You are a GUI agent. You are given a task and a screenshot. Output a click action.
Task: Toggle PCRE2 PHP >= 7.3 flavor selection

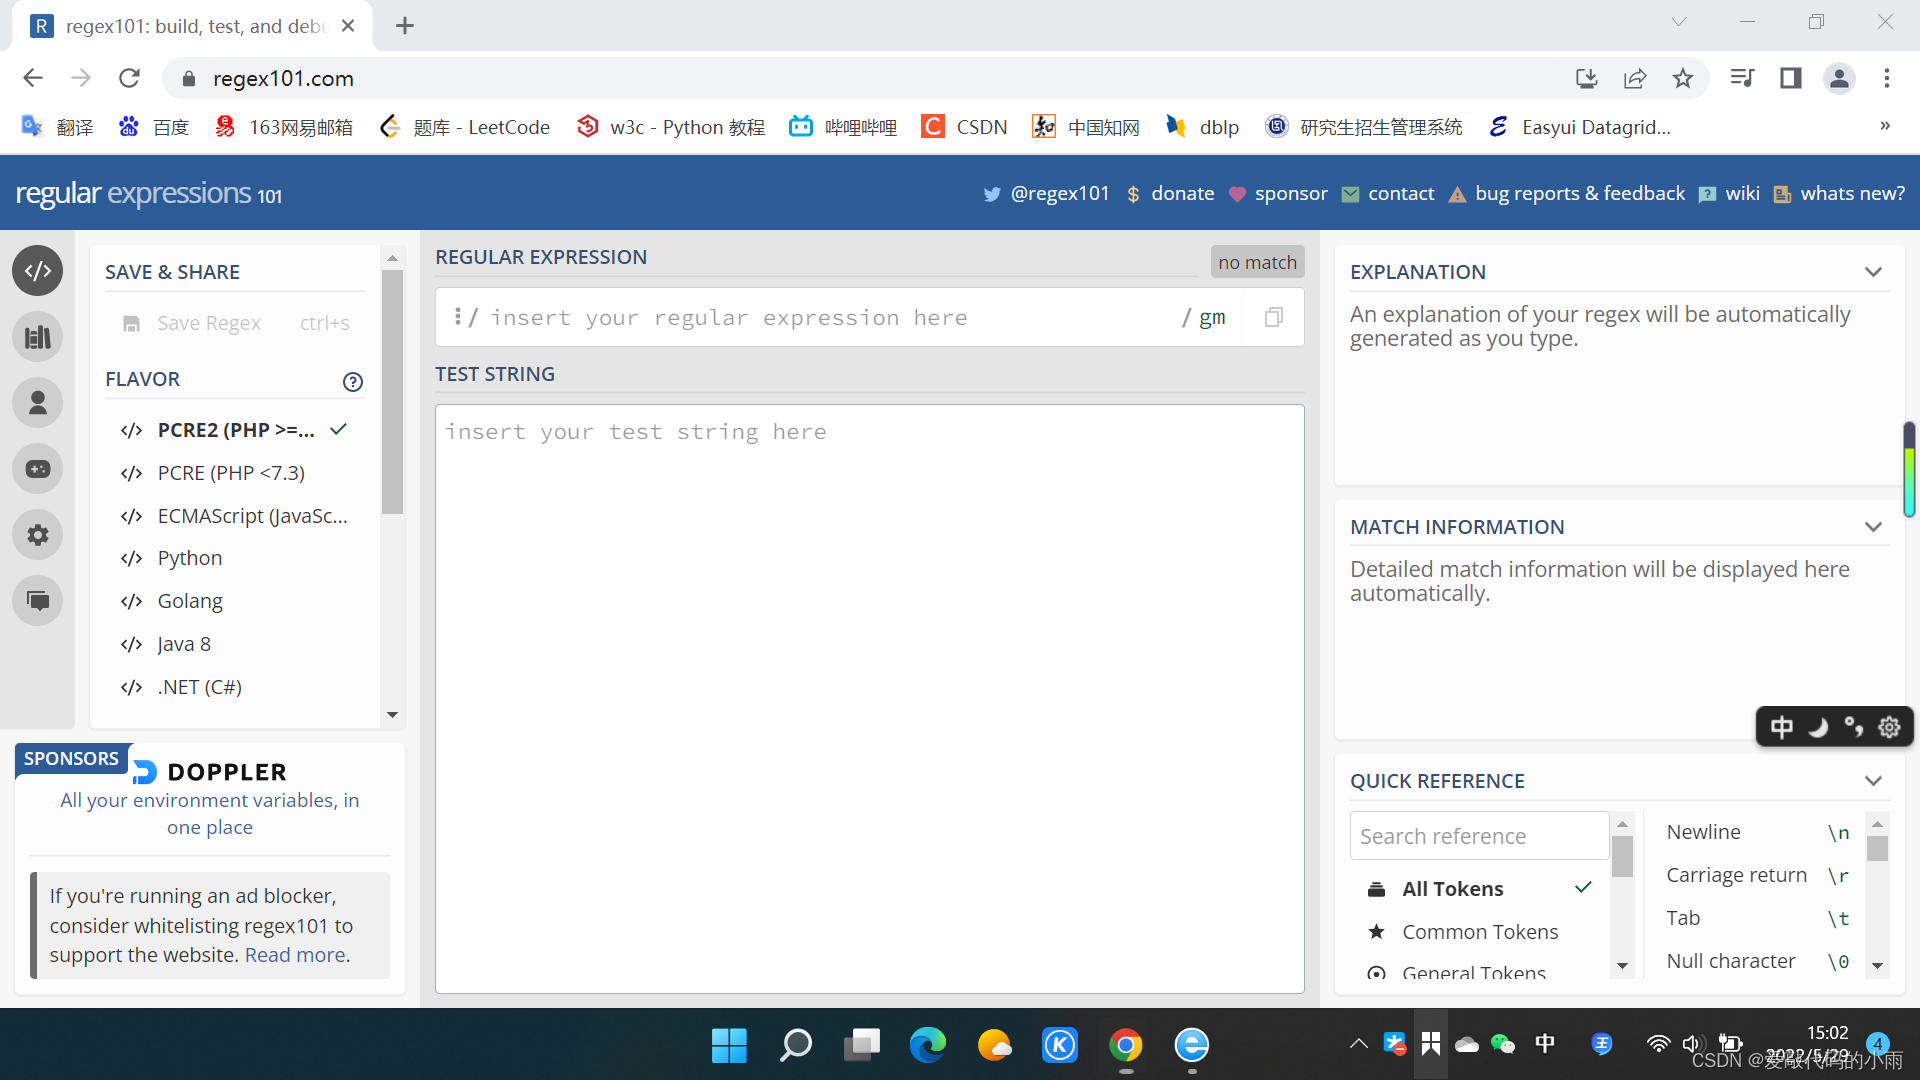[x=235, y=430]
